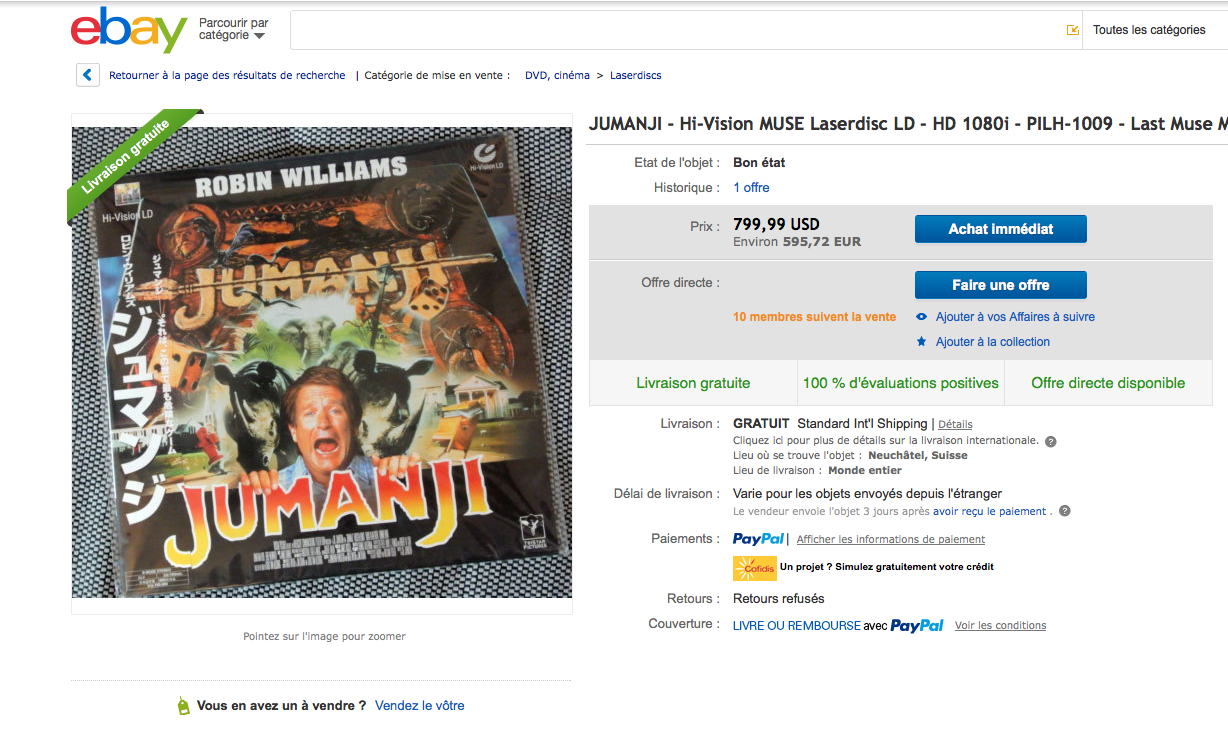Viewport: 1228px width, 747px height.
Task: Click the Vendez le vôtre link
Action: [x=420, y=705]
